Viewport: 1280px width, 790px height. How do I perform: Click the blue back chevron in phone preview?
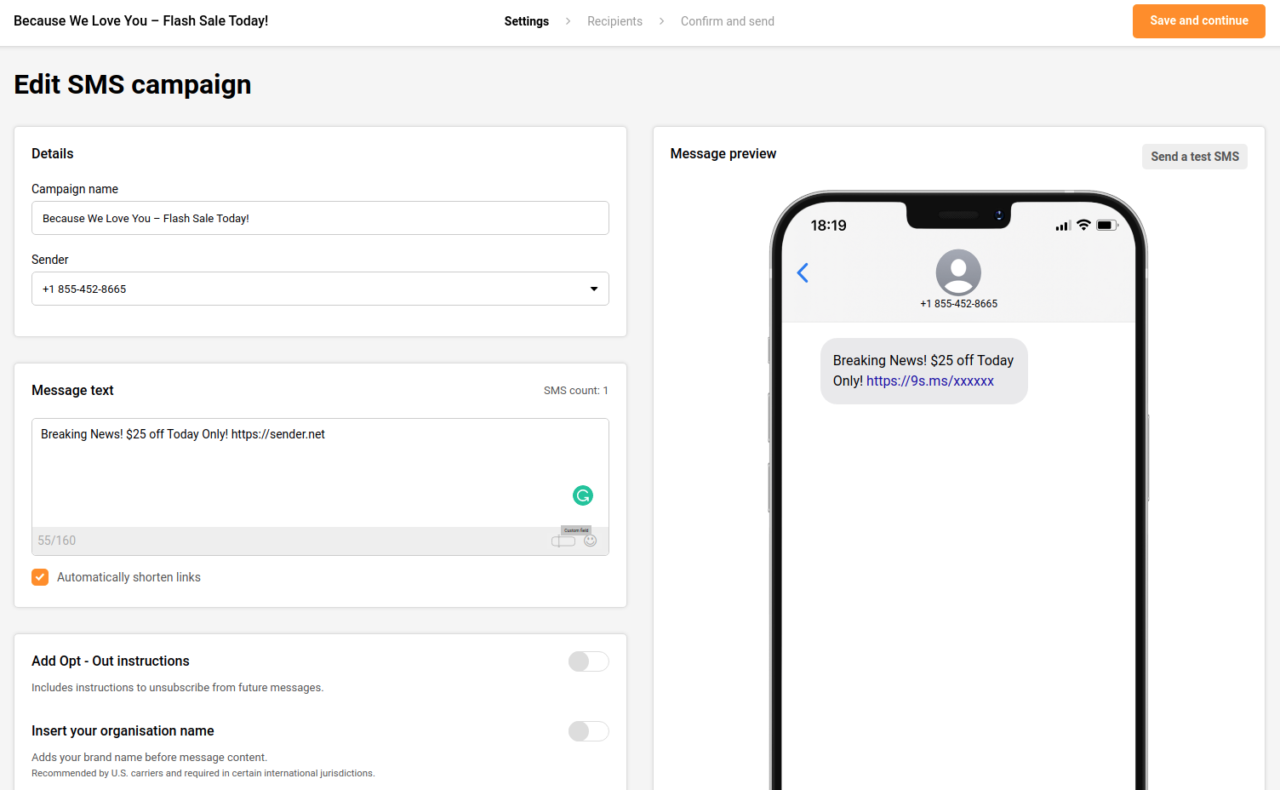(x=802, y=272)
